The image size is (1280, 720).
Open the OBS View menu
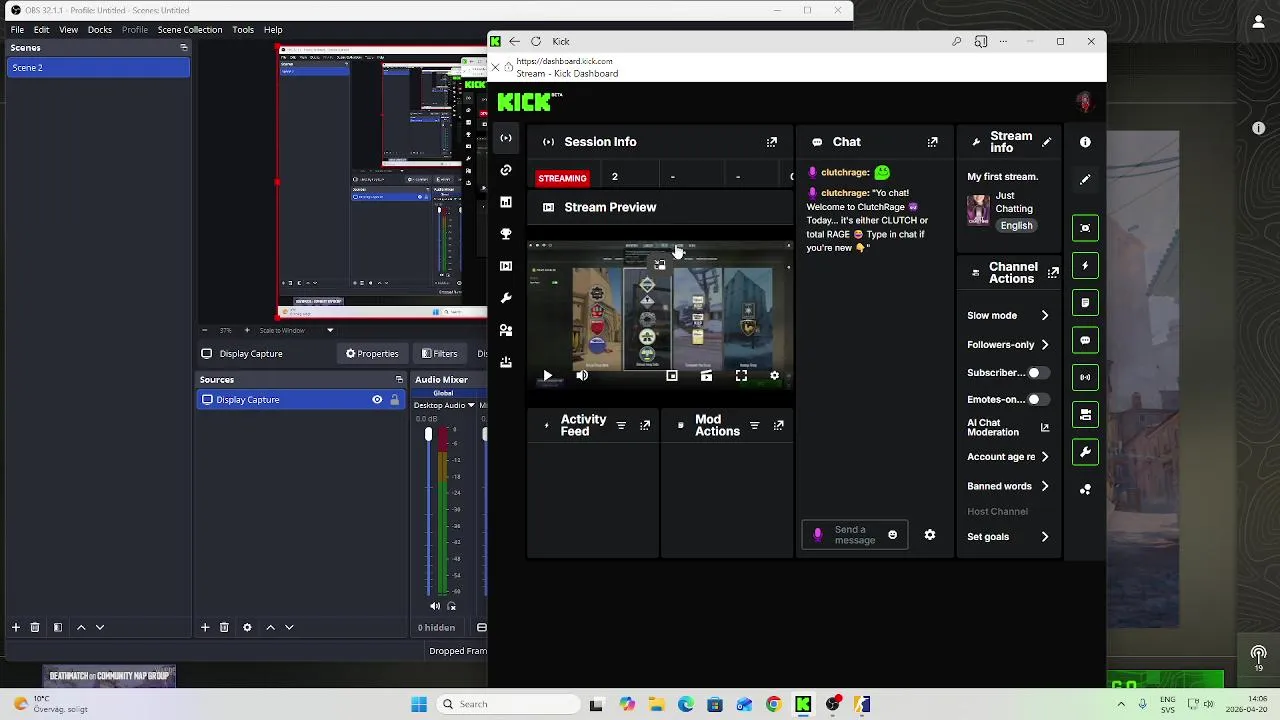(x=68, y=30)
